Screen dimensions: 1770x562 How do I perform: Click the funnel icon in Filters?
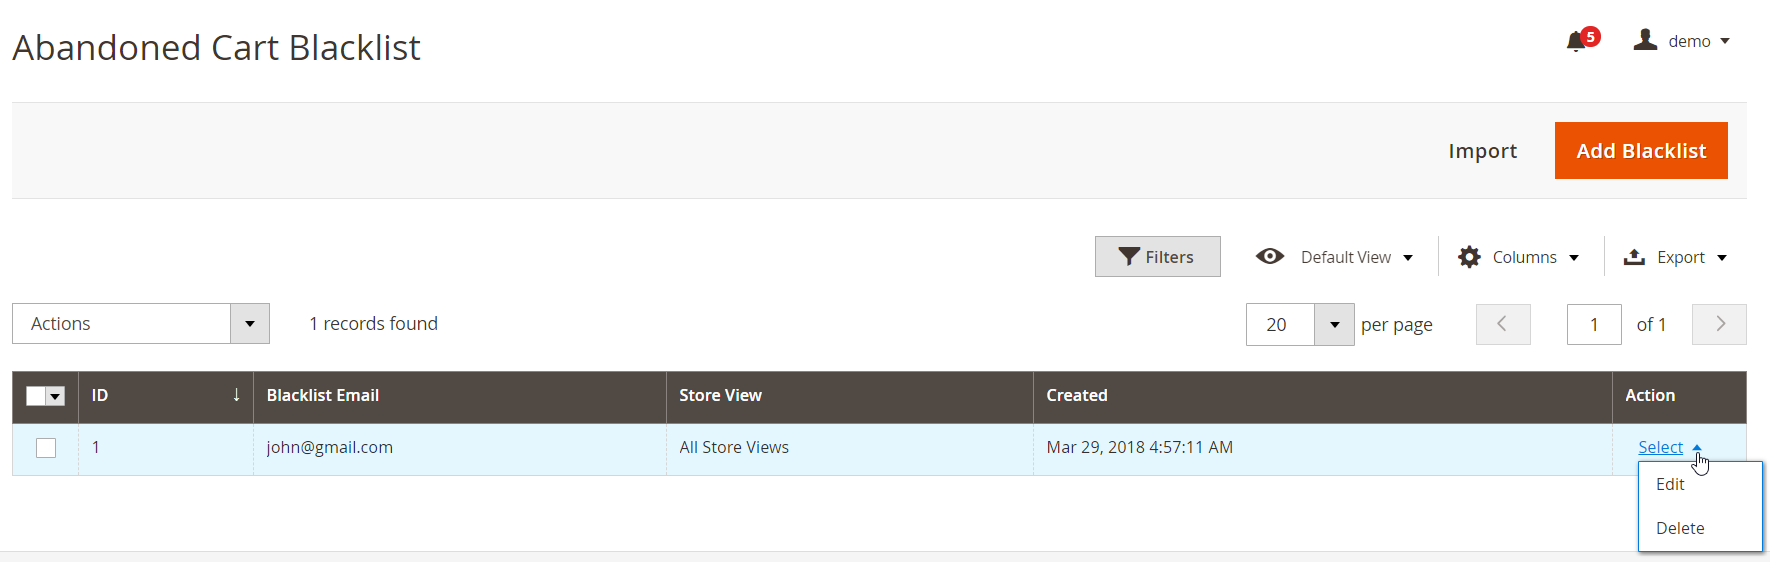click(x=1129, y=257)
